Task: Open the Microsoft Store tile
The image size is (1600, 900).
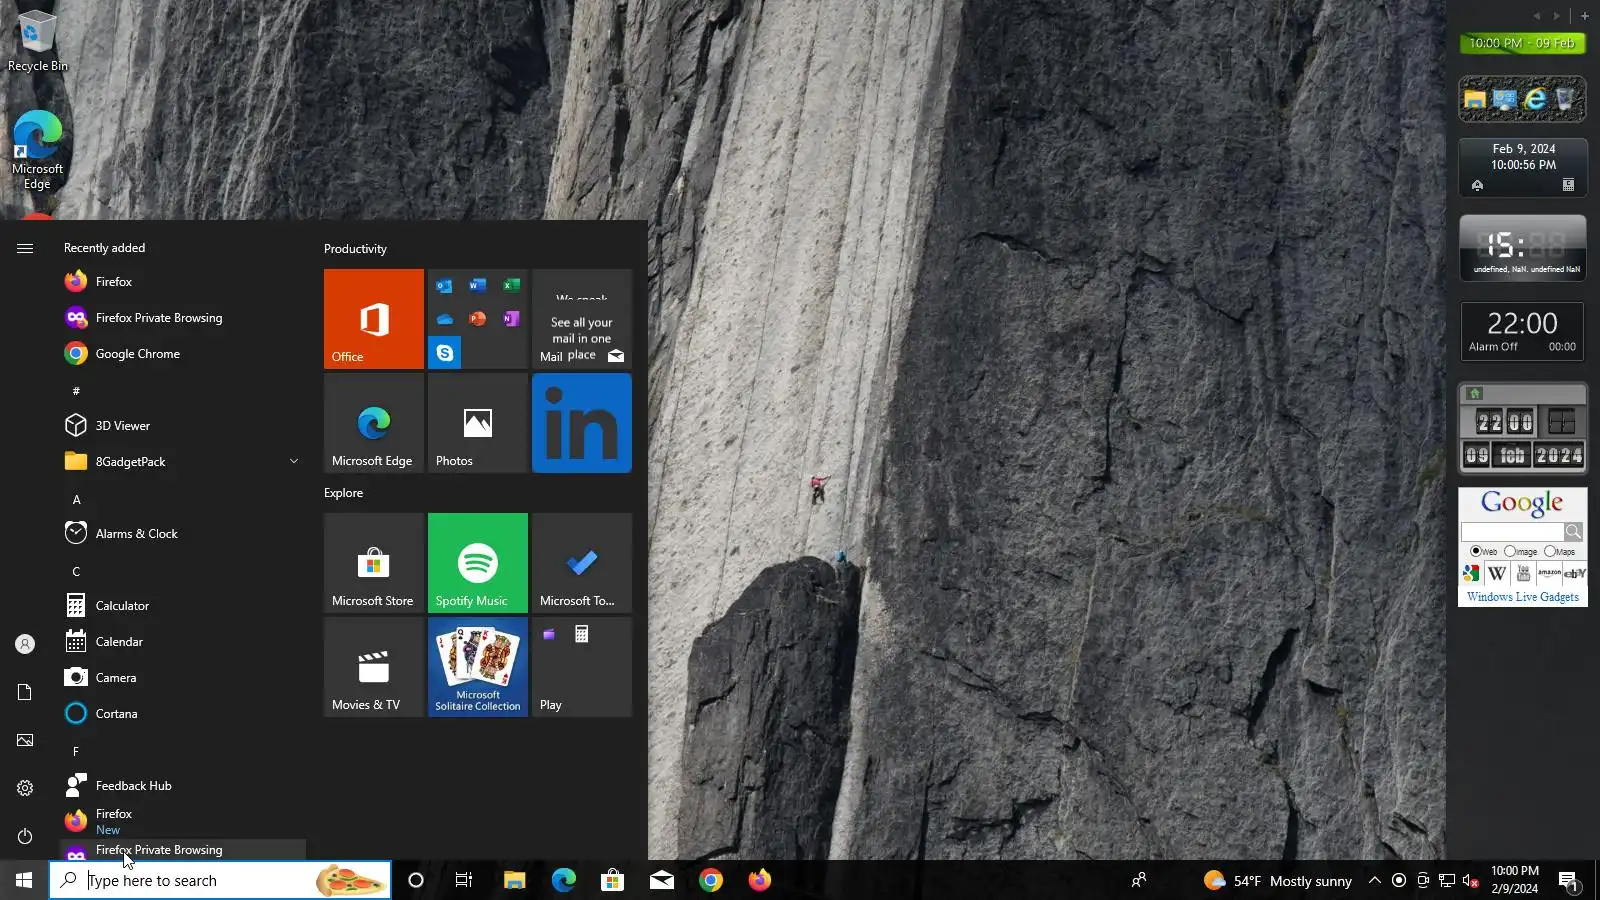Action: 374,563
